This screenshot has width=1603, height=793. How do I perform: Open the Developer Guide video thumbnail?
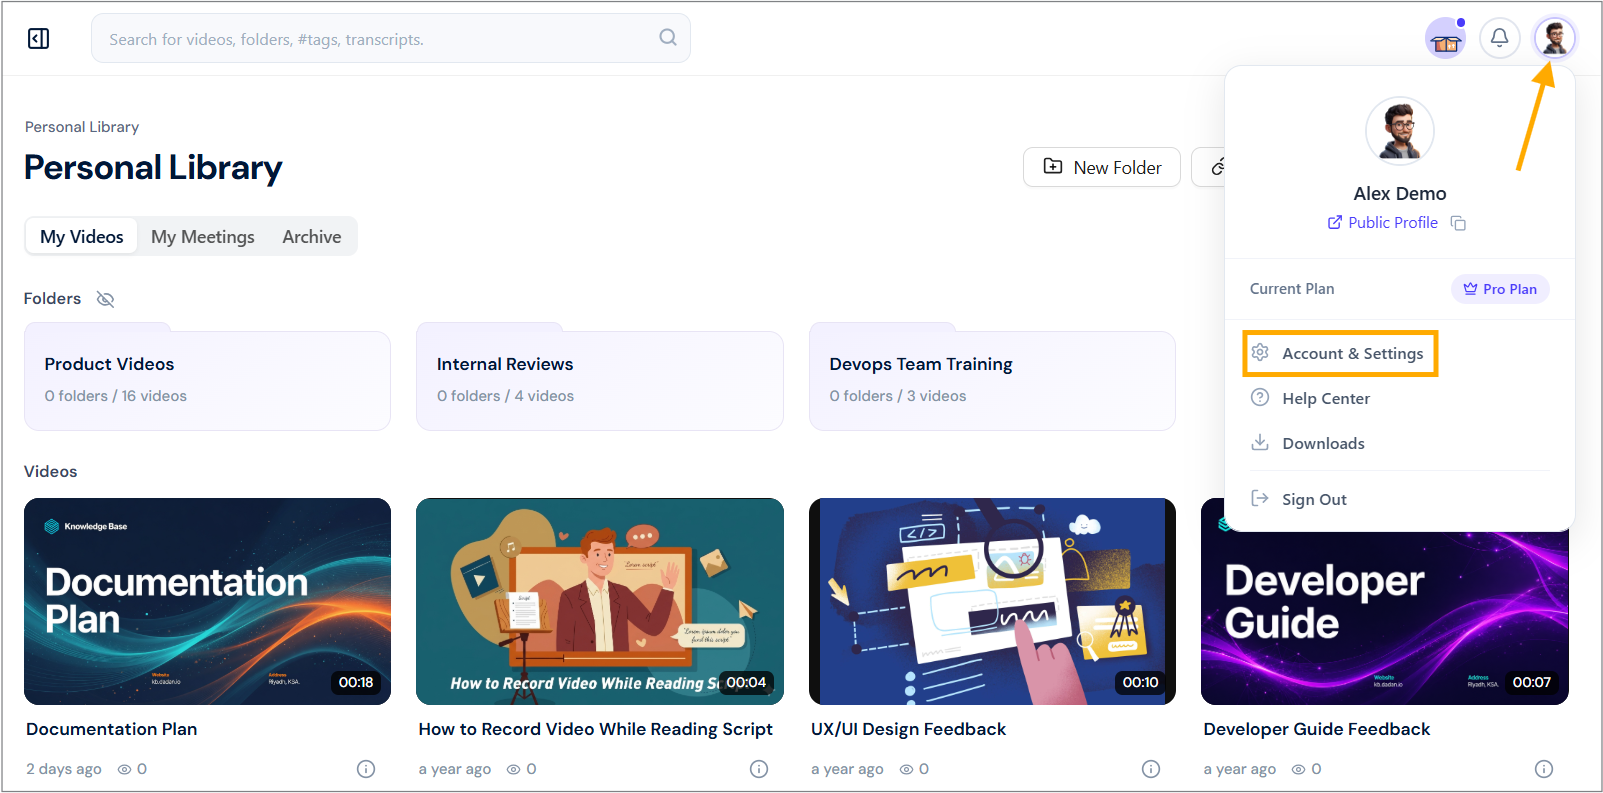tap(1385, 618)
